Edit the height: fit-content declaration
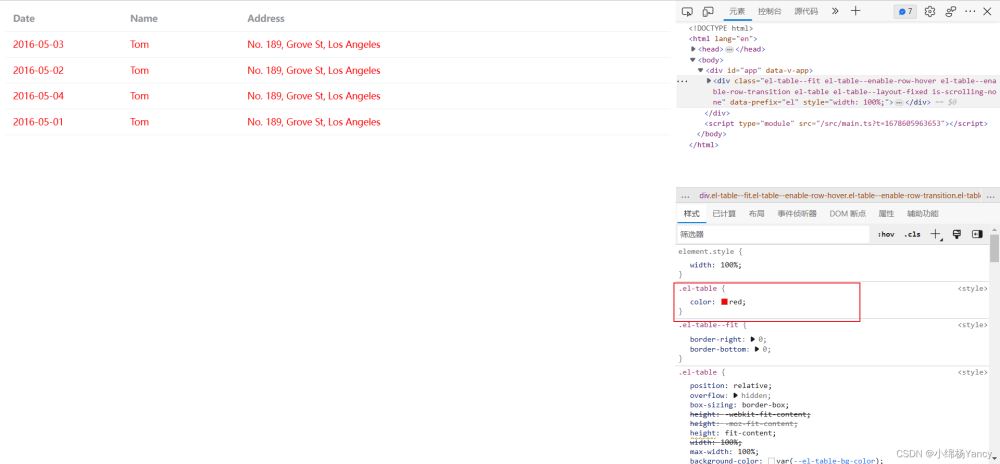 [x=733, y=433]
